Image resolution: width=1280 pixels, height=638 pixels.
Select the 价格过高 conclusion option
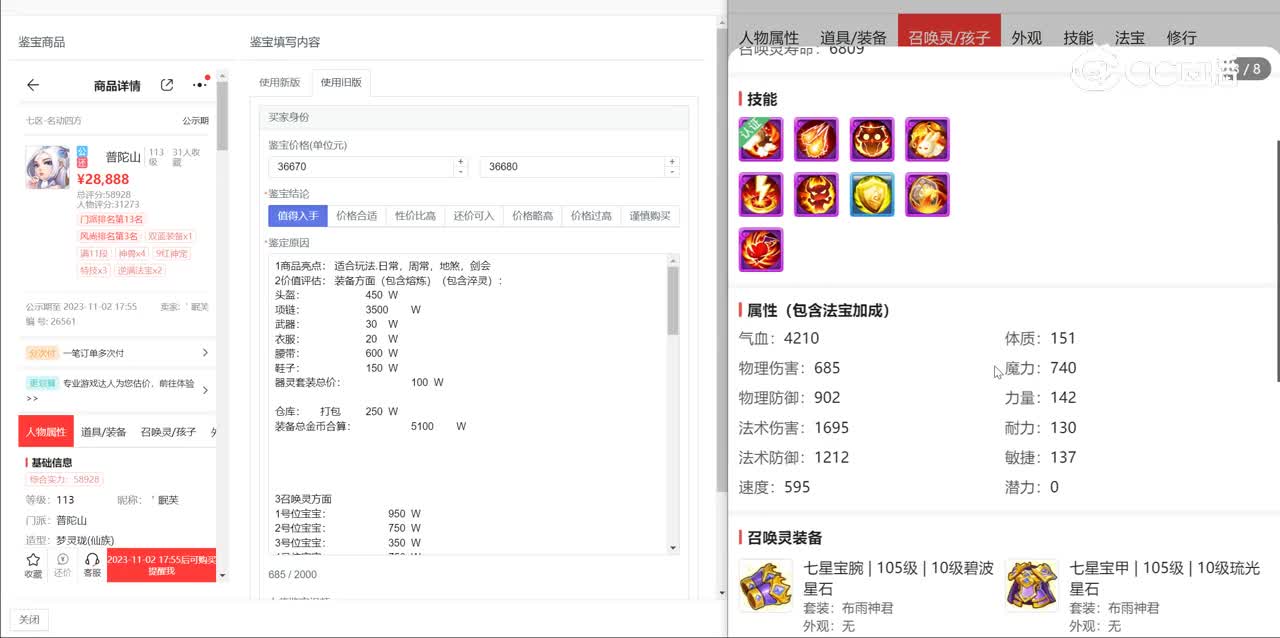pos(591,215)
